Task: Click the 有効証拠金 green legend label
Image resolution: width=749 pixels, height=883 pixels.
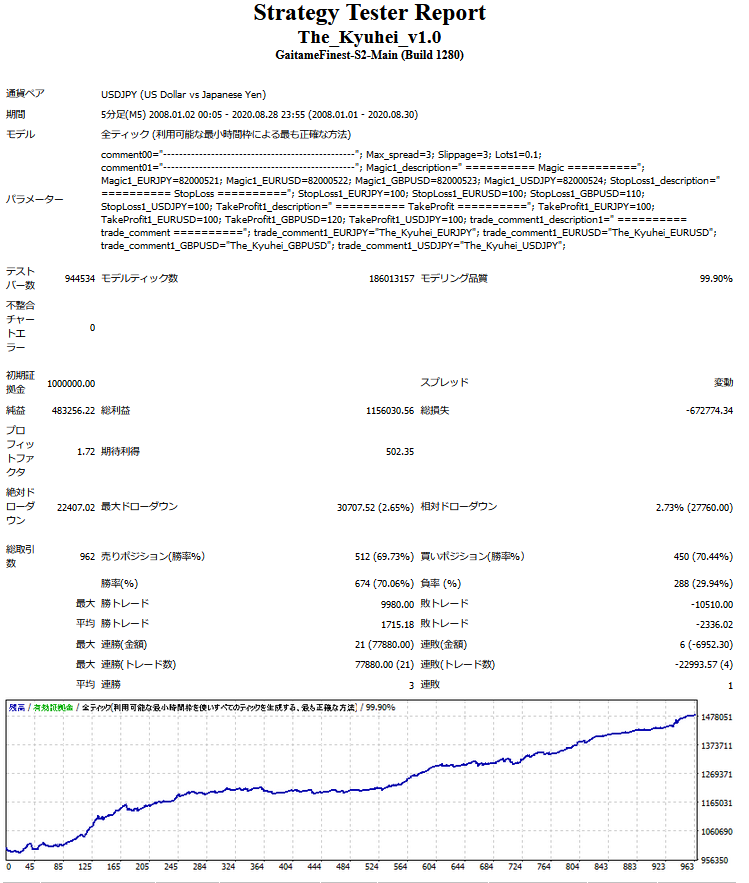Action: tap(54, 707)
